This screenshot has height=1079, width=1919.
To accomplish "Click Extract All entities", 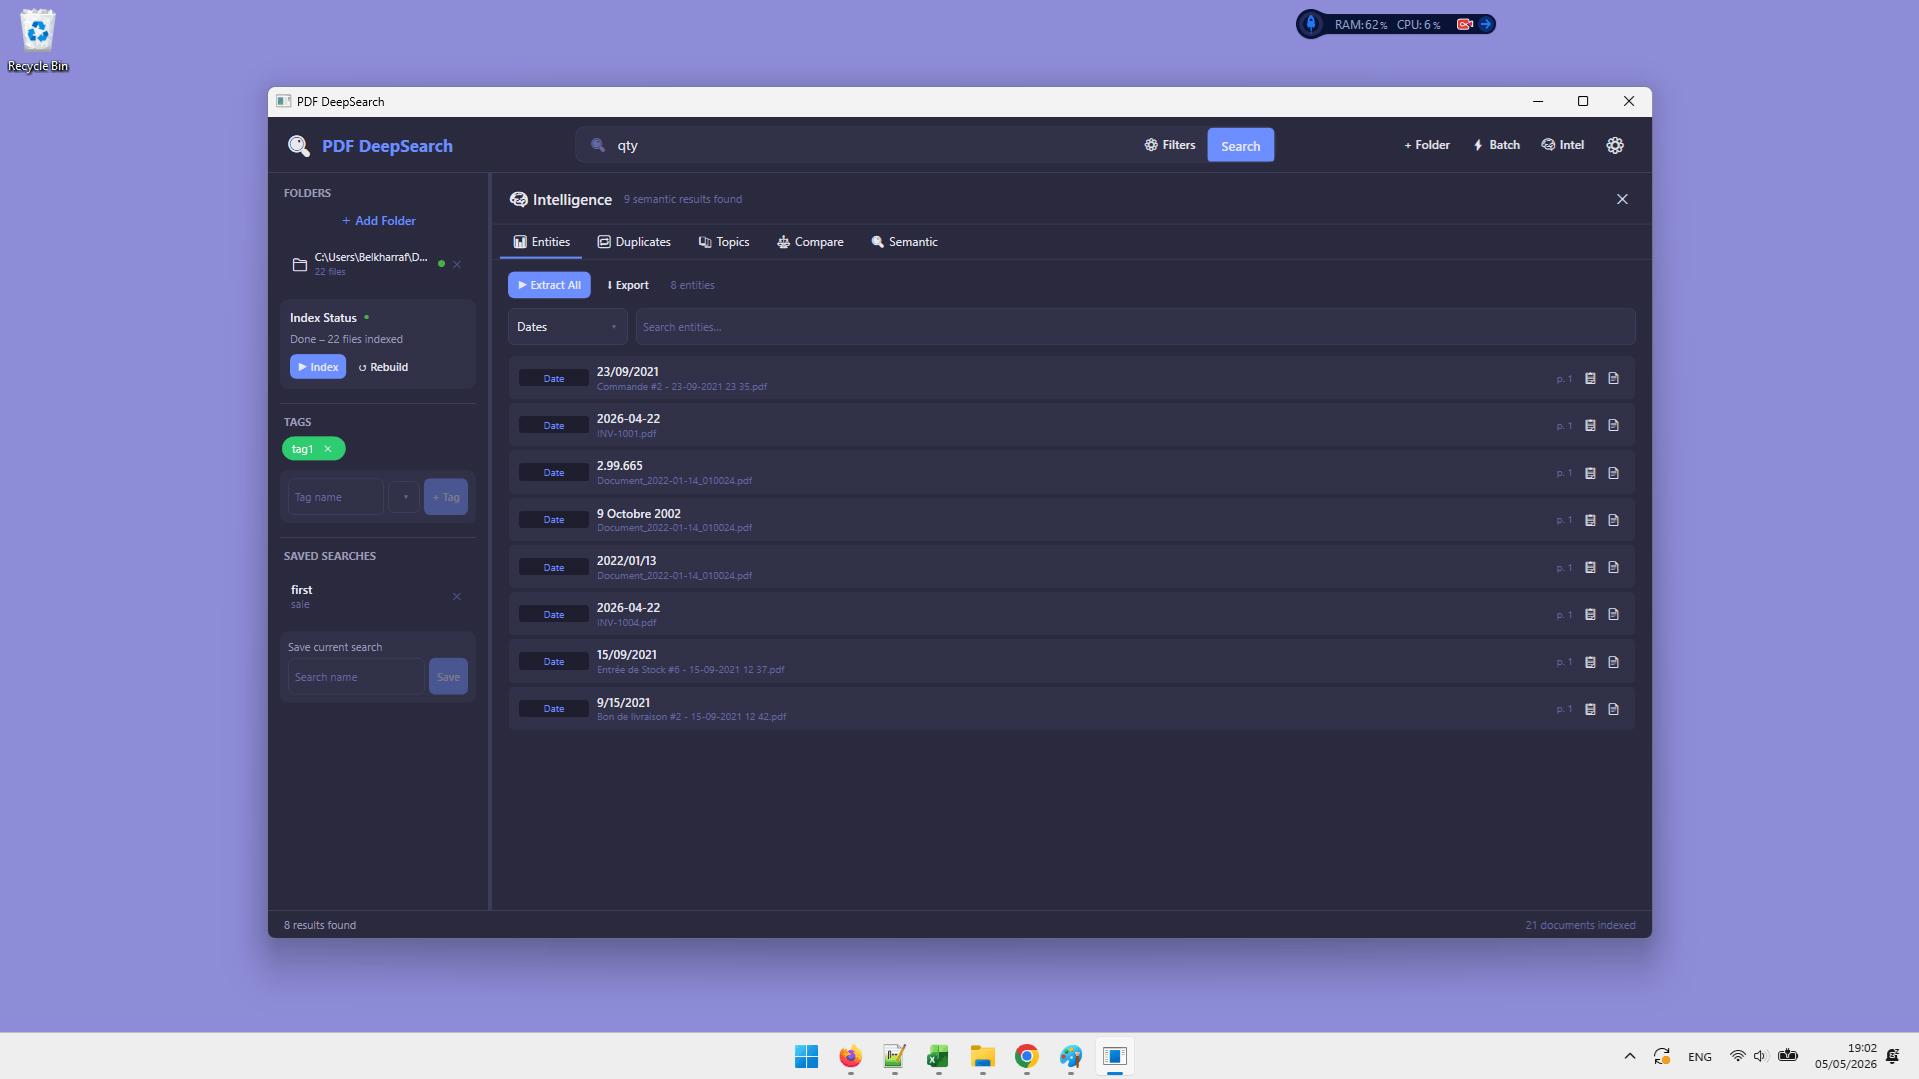I will (549, 285).
